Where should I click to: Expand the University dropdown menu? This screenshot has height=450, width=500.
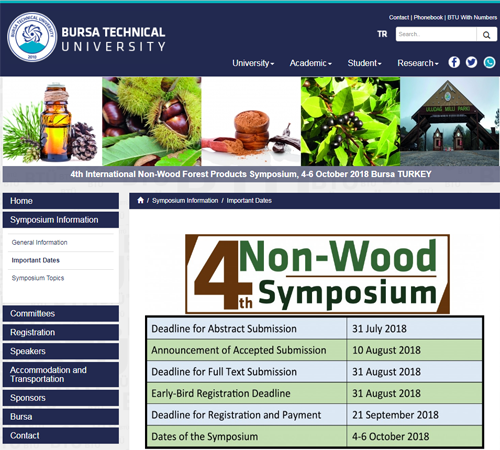253,63
